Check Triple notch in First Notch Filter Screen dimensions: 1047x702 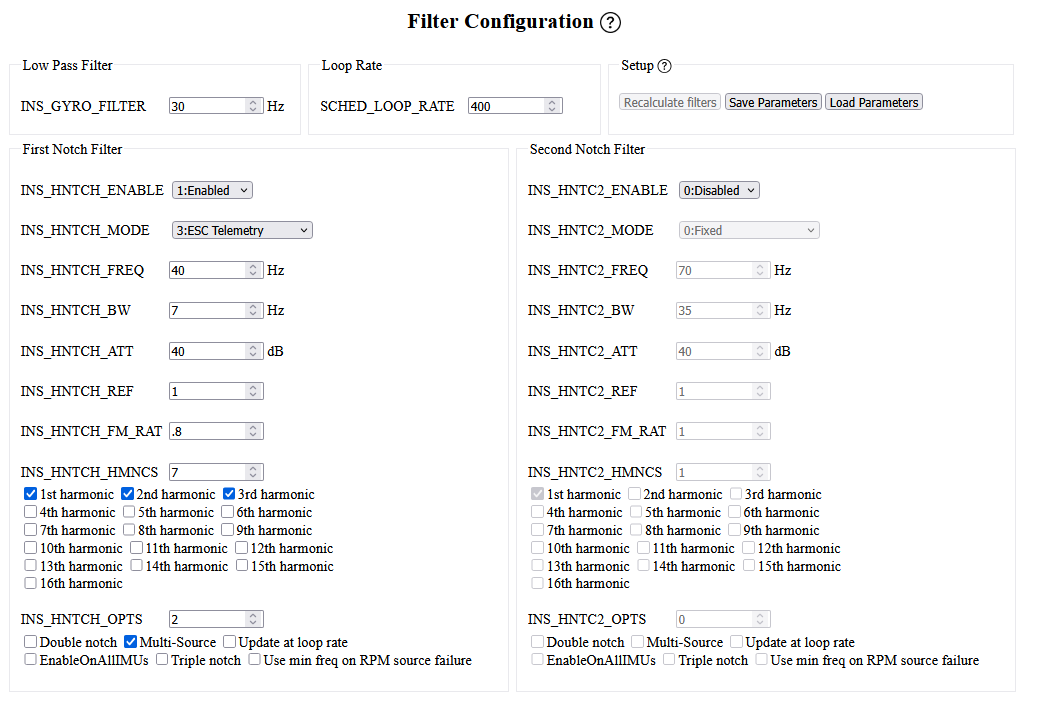click(162, 660)
